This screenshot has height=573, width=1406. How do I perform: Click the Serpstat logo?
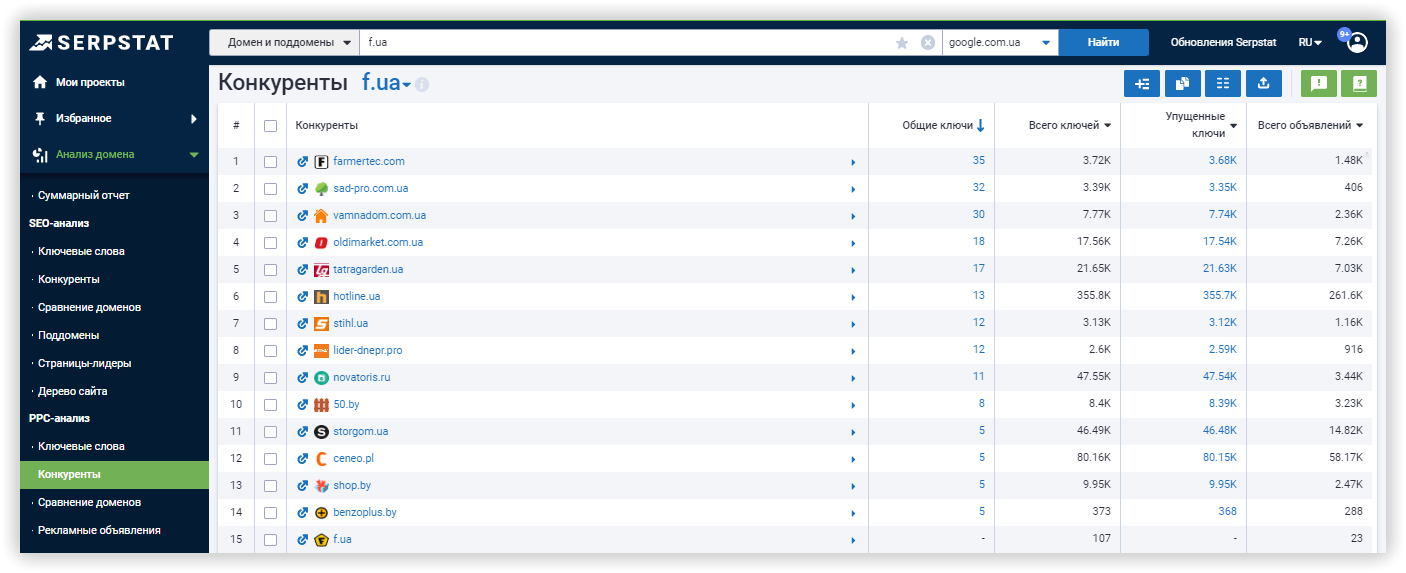[101, 42]
